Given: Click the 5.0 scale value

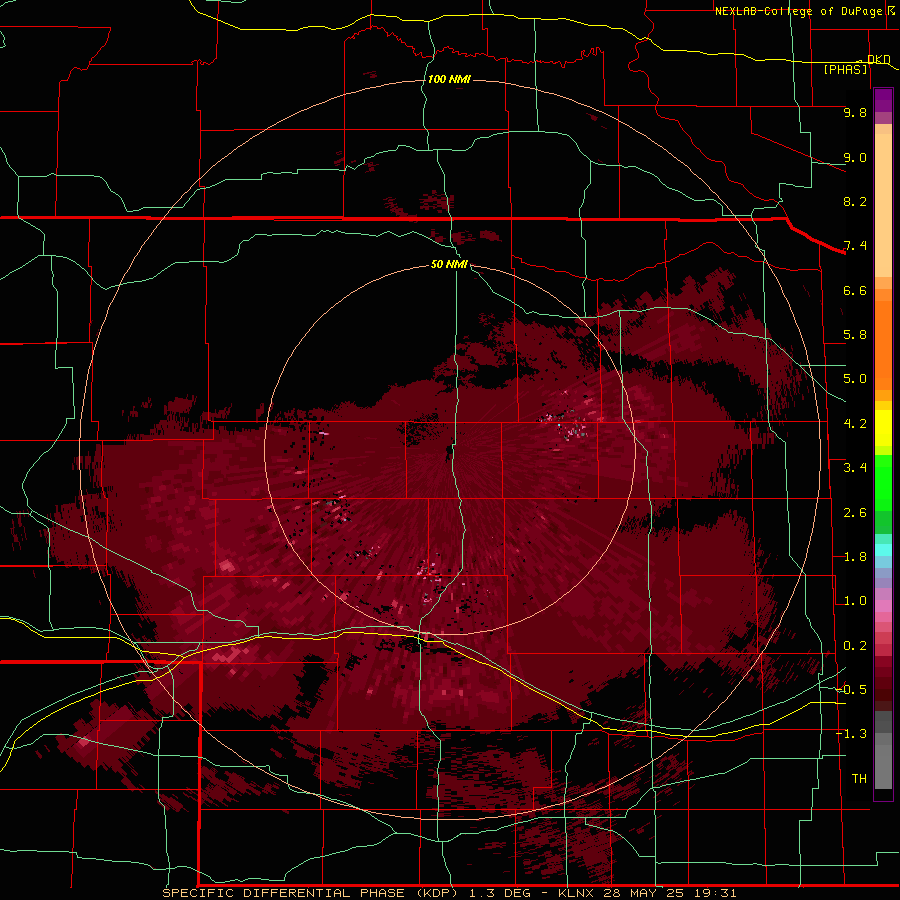Looking at the screenshot, I should tap(855, 379).
